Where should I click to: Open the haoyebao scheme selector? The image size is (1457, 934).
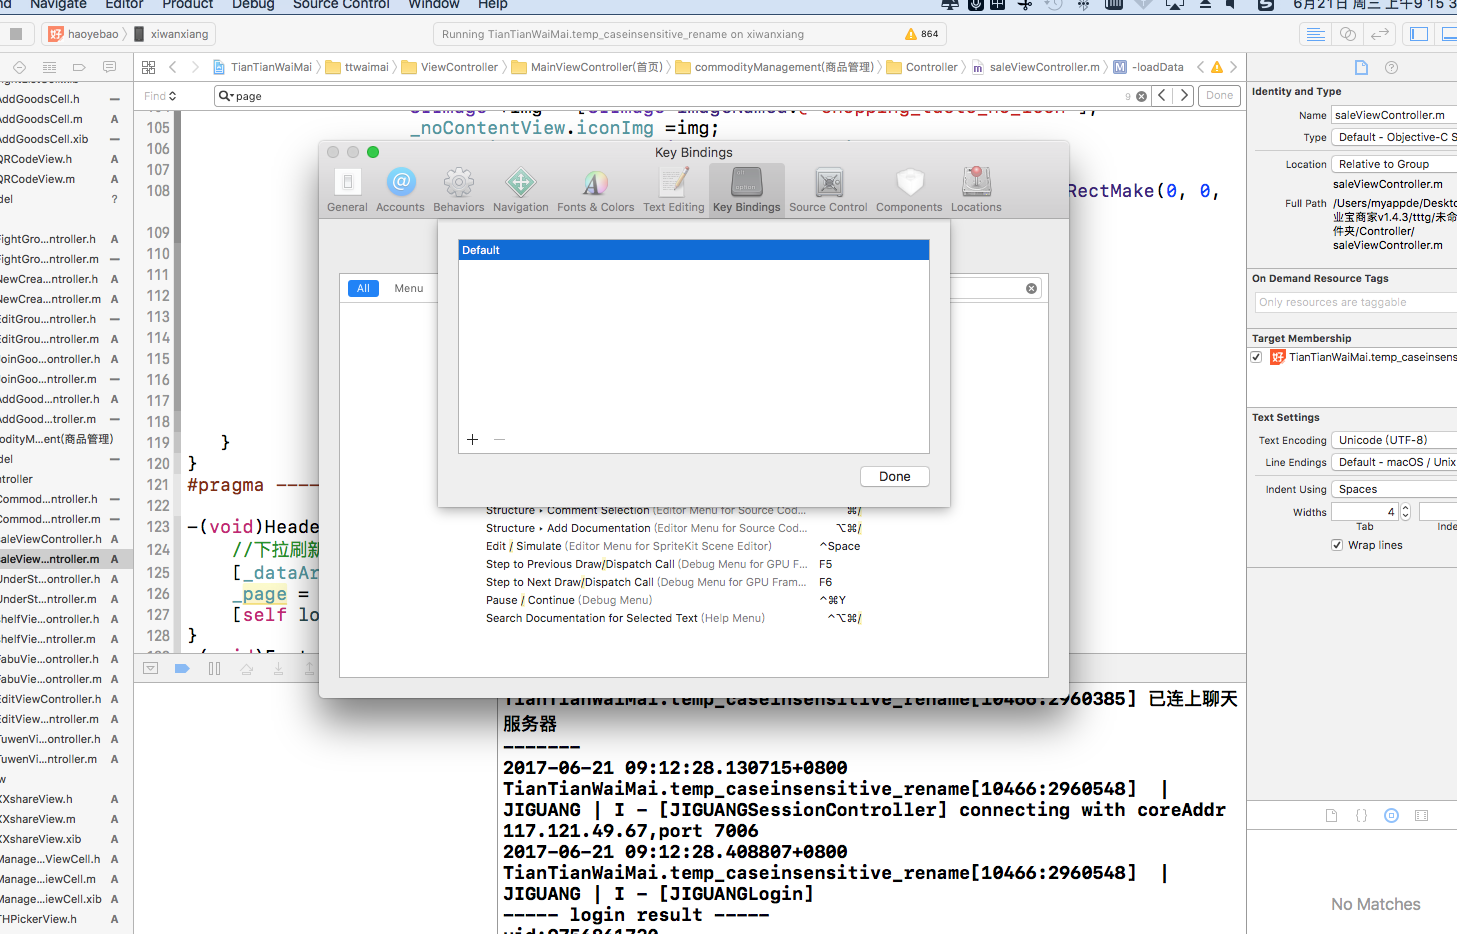pos(85,34)
